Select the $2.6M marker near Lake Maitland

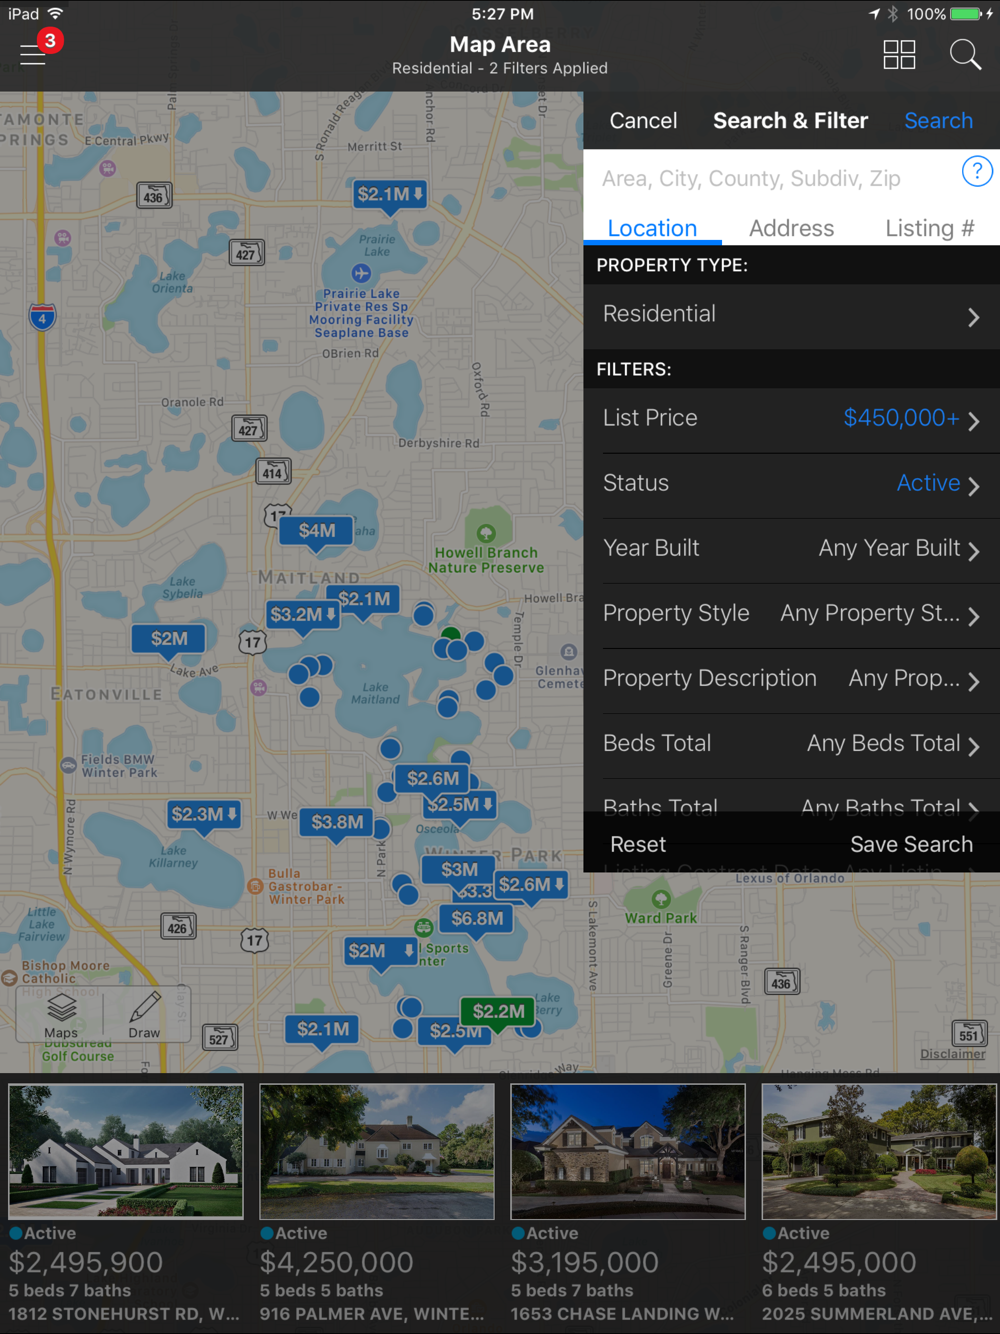pos(433,778)
